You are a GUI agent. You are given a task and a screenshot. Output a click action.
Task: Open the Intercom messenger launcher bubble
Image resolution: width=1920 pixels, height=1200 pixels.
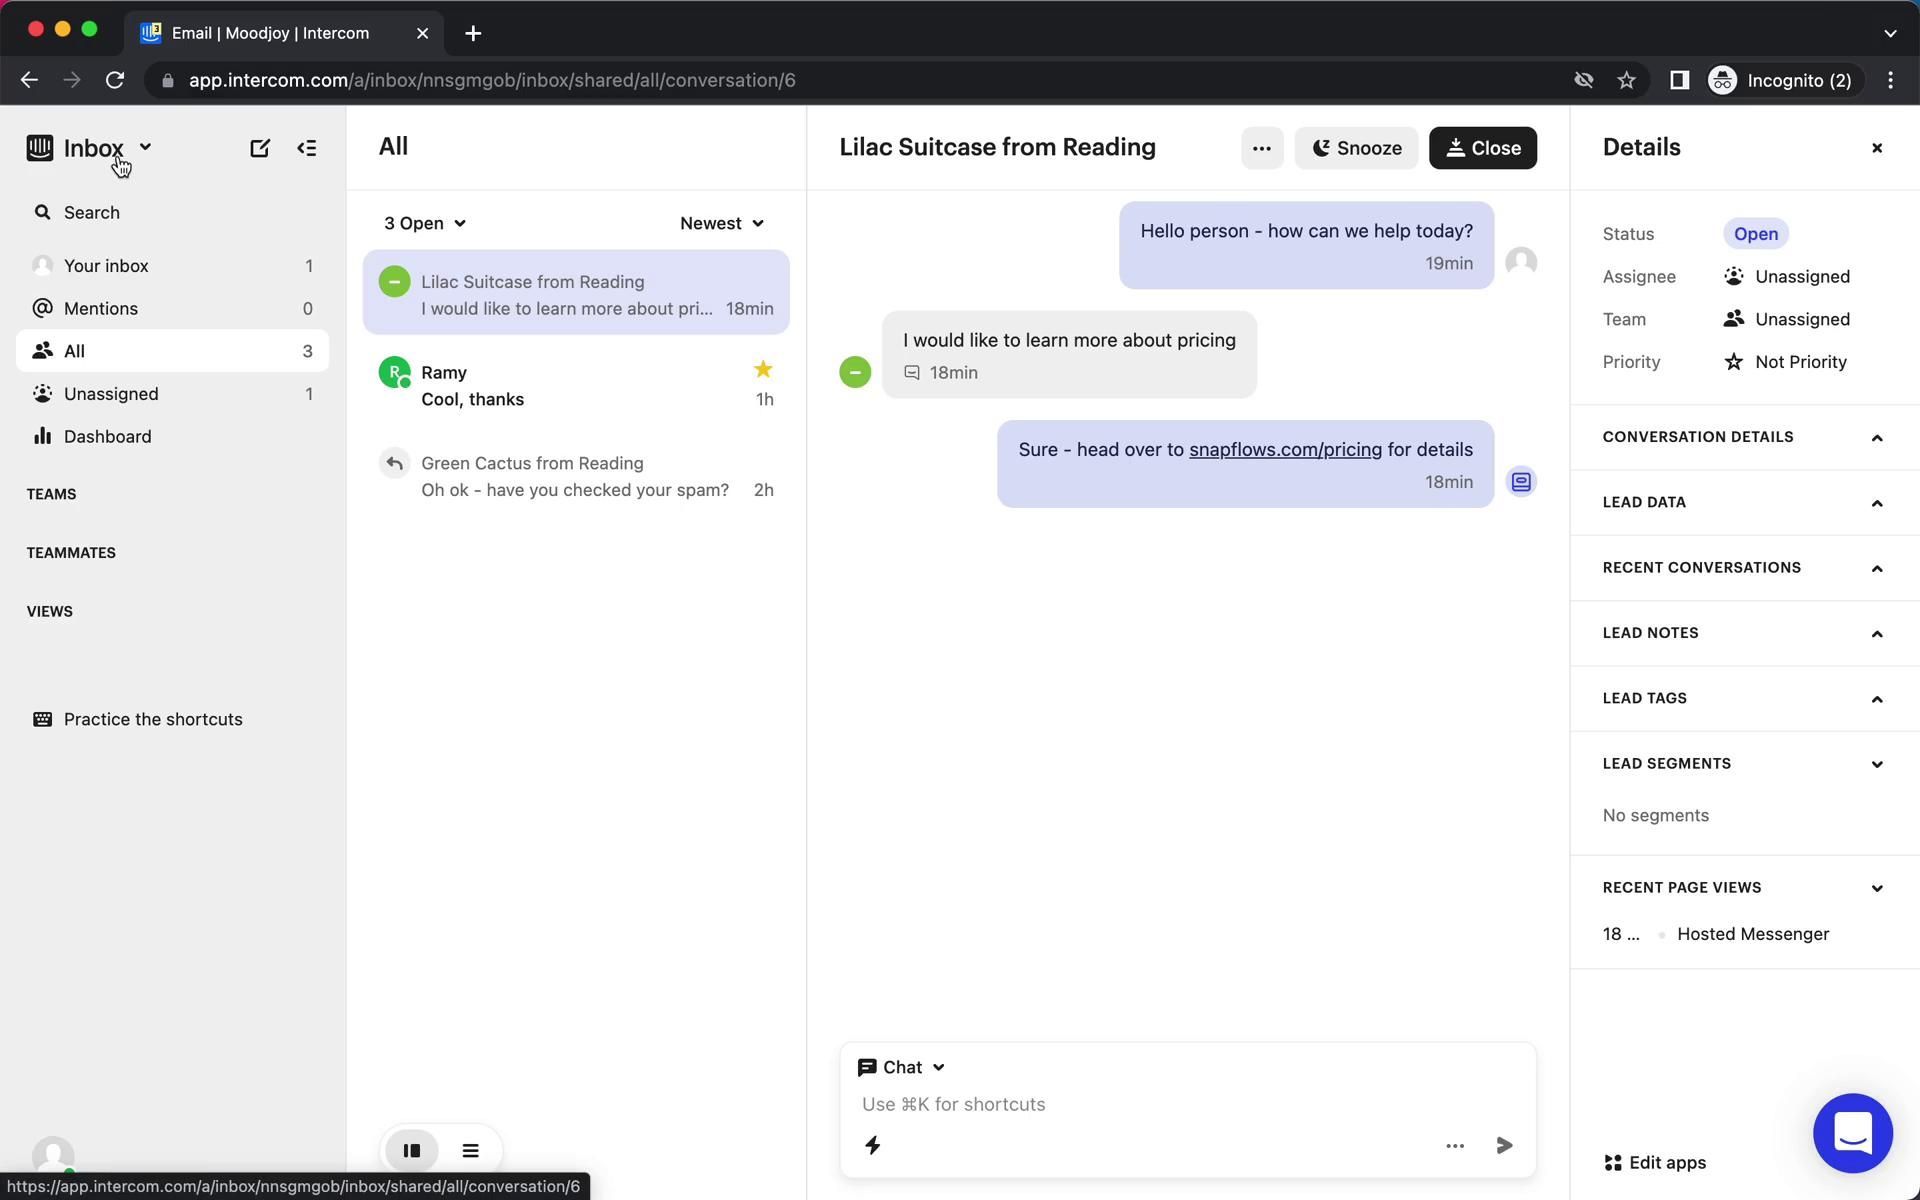click(1852, 1133)
